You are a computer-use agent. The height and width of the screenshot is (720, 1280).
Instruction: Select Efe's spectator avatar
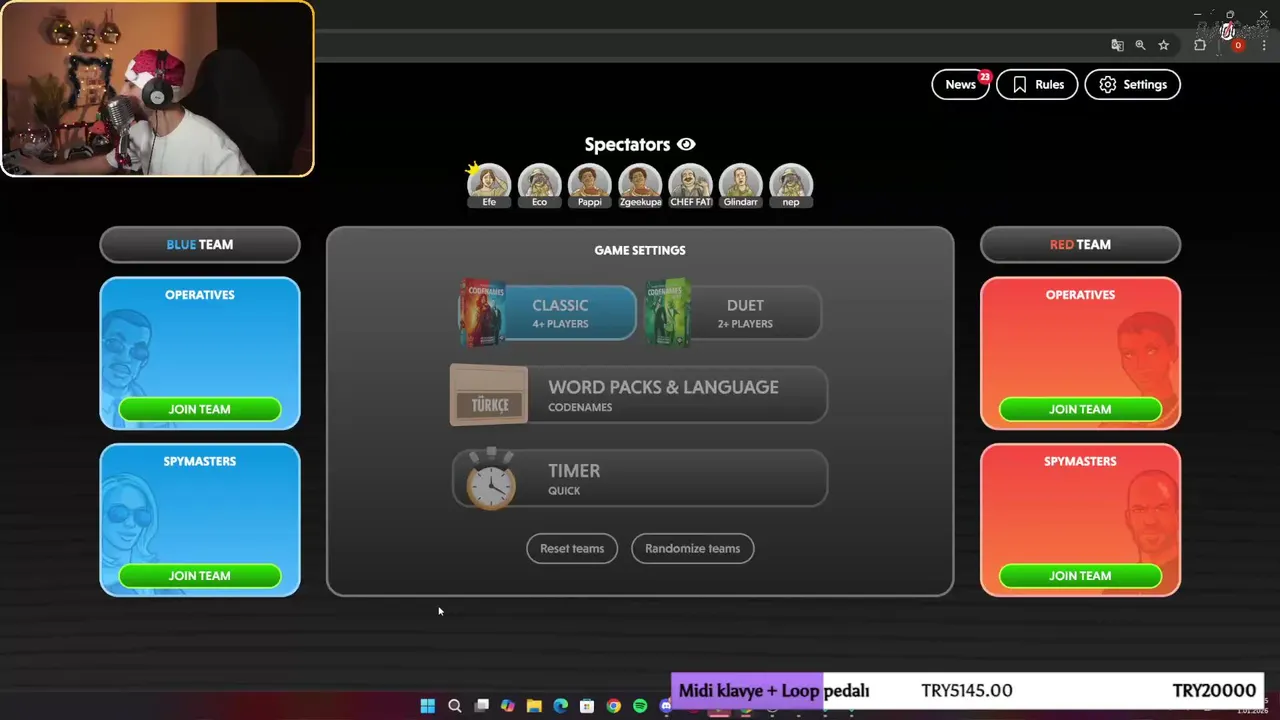pos(489,184)
